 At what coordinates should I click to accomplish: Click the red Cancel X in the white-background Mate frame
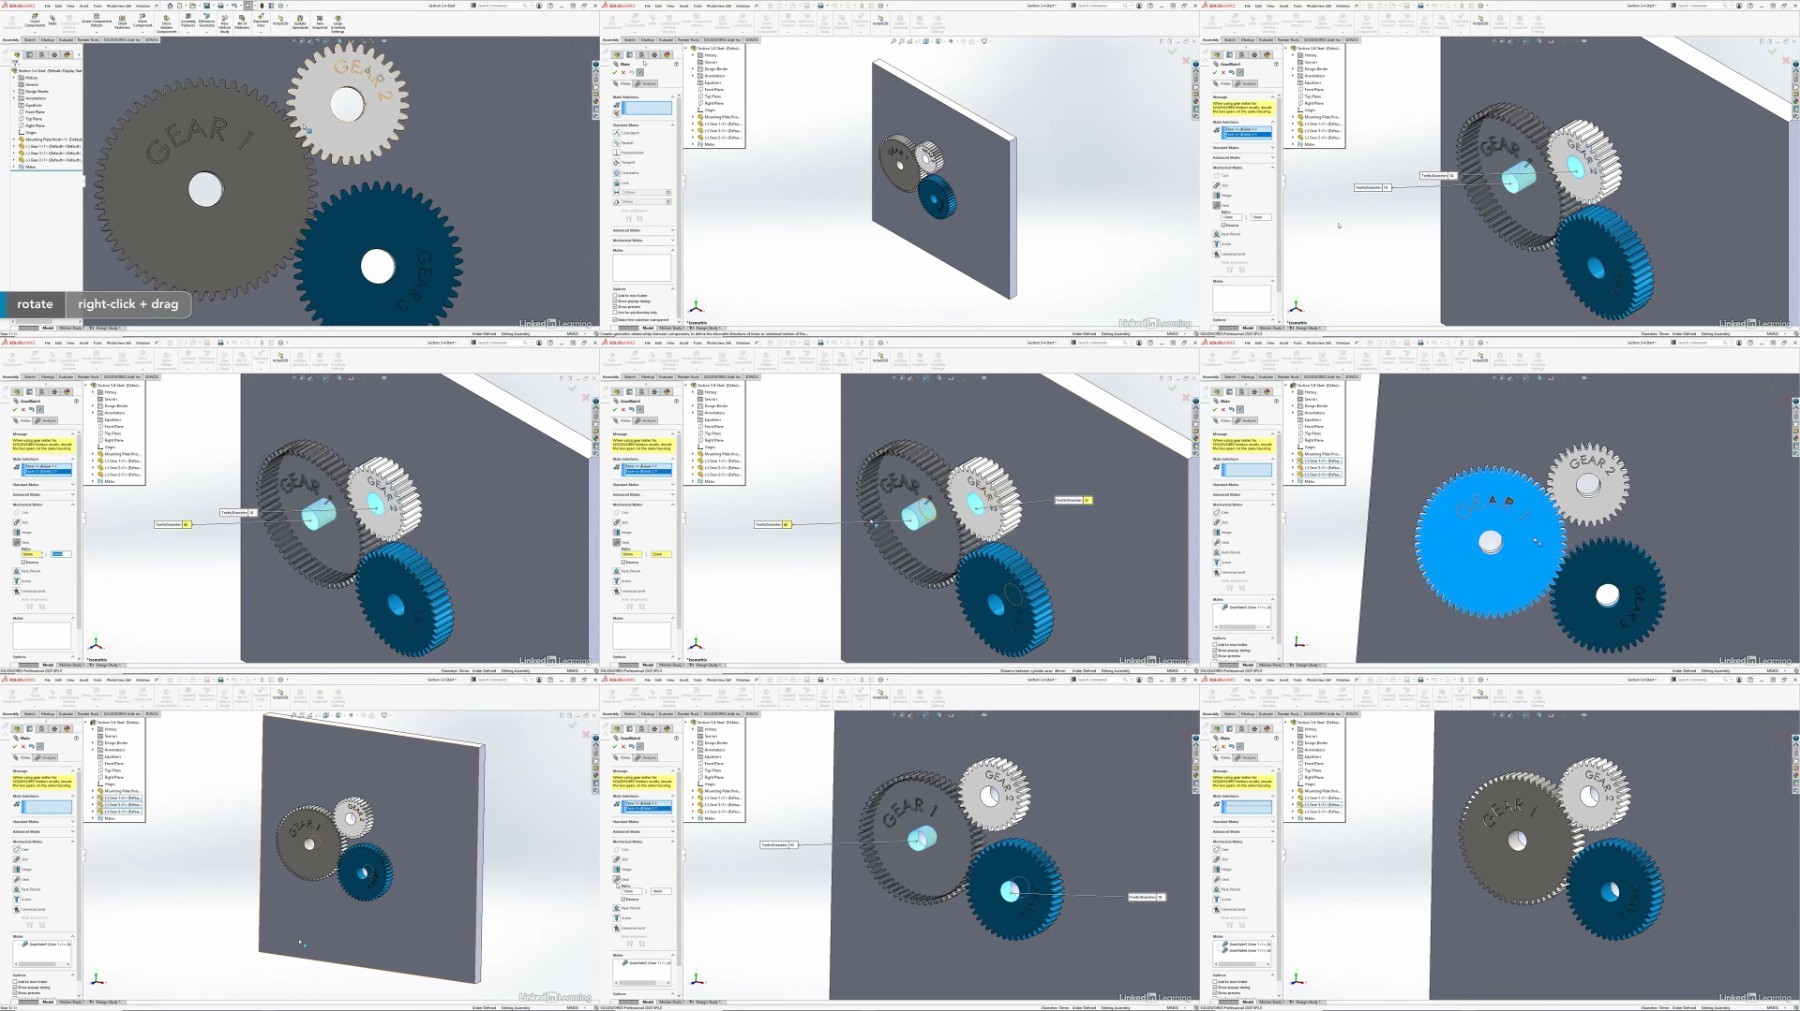(x=623, y=72)
